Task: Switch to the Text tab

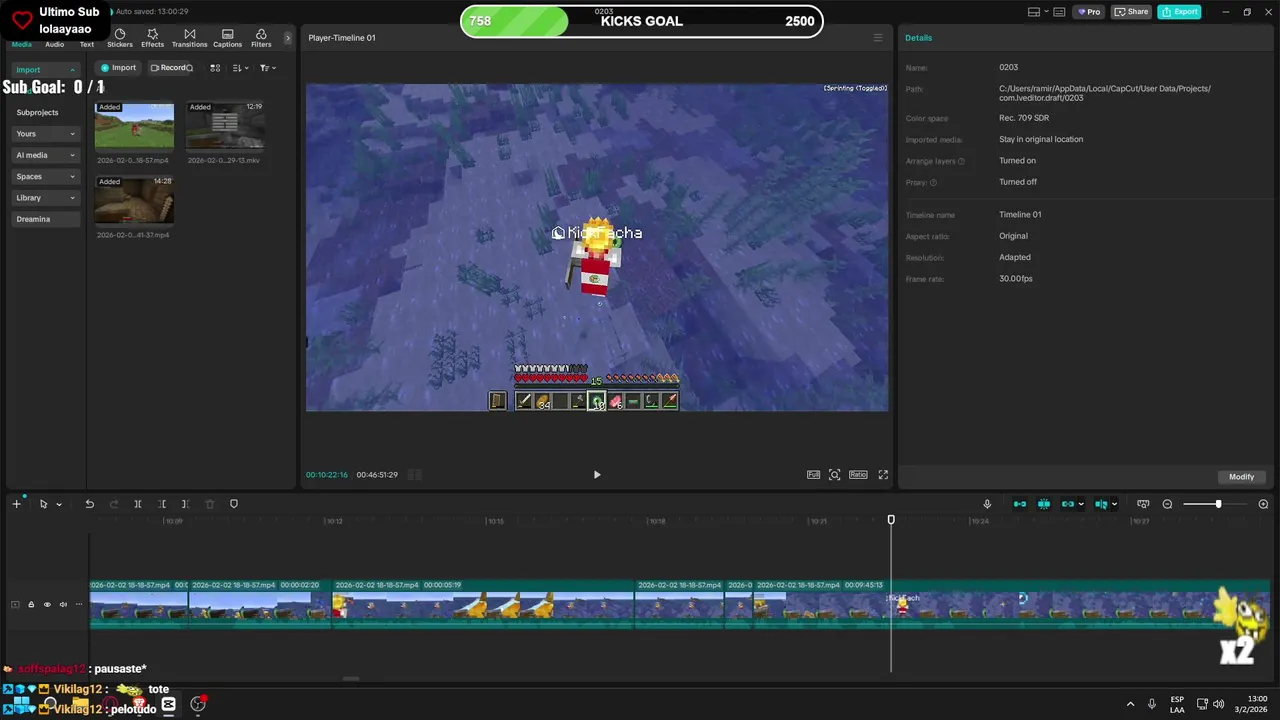Action: (x=87, y=44)
